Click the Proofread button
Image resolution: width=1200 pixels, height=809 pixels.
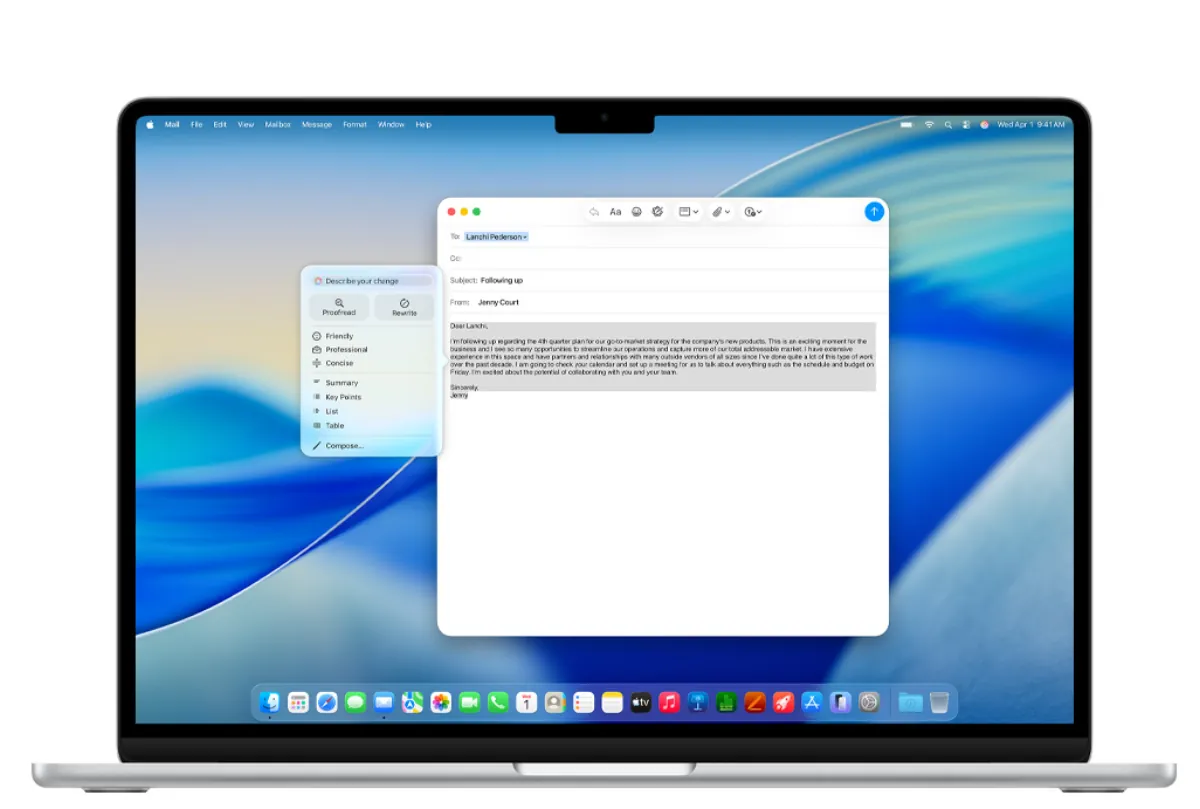(x=339, y=307)
